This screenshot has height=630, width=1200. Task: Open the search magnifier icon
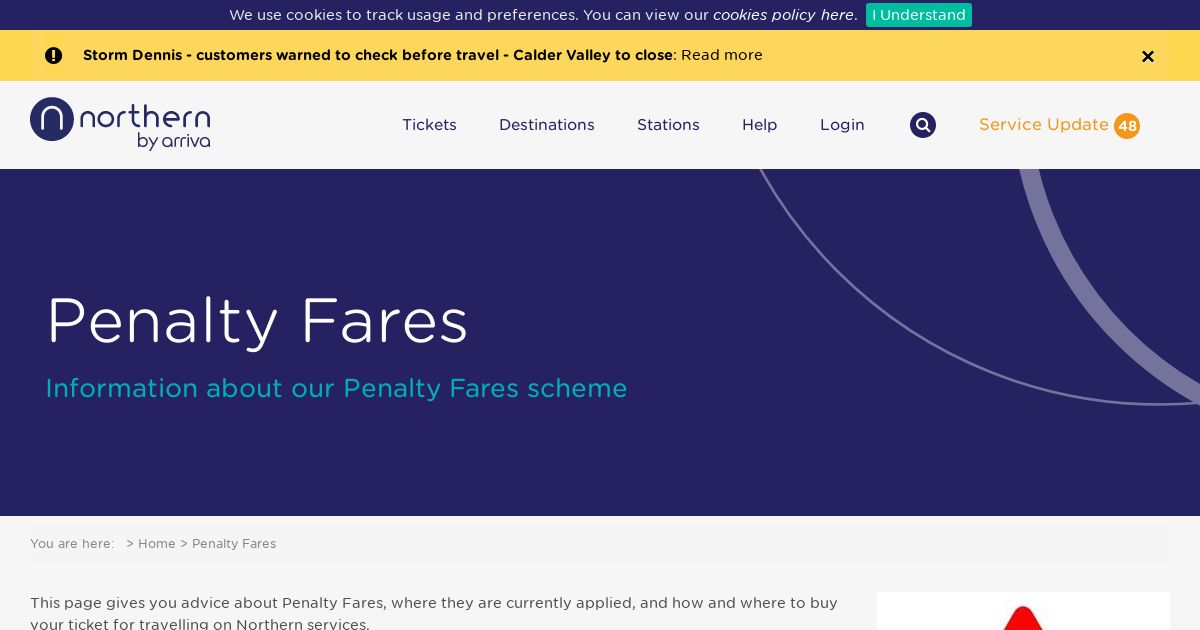(922, 125)
